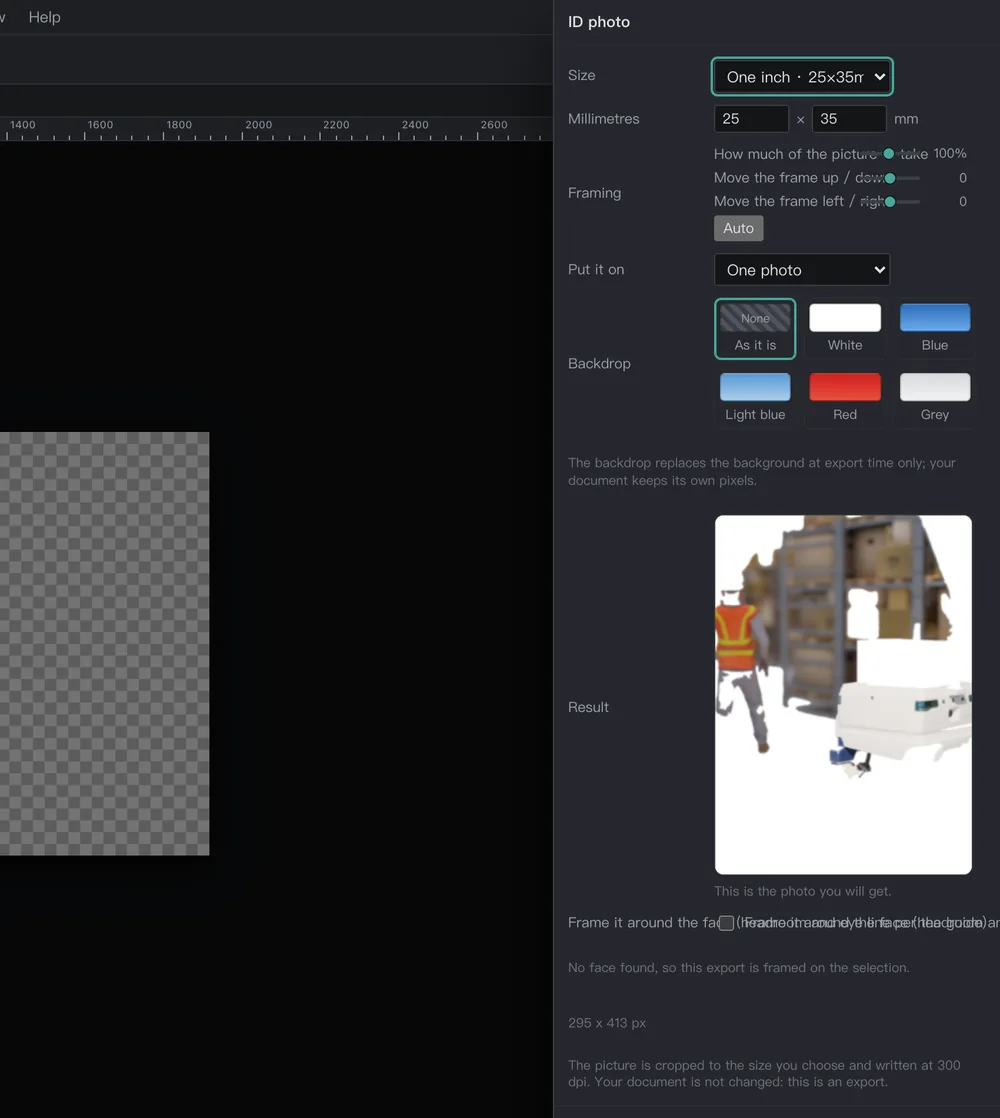Edit the millimetres width field showing 25
1000x1118 pixels.
[x=751, y=118]
